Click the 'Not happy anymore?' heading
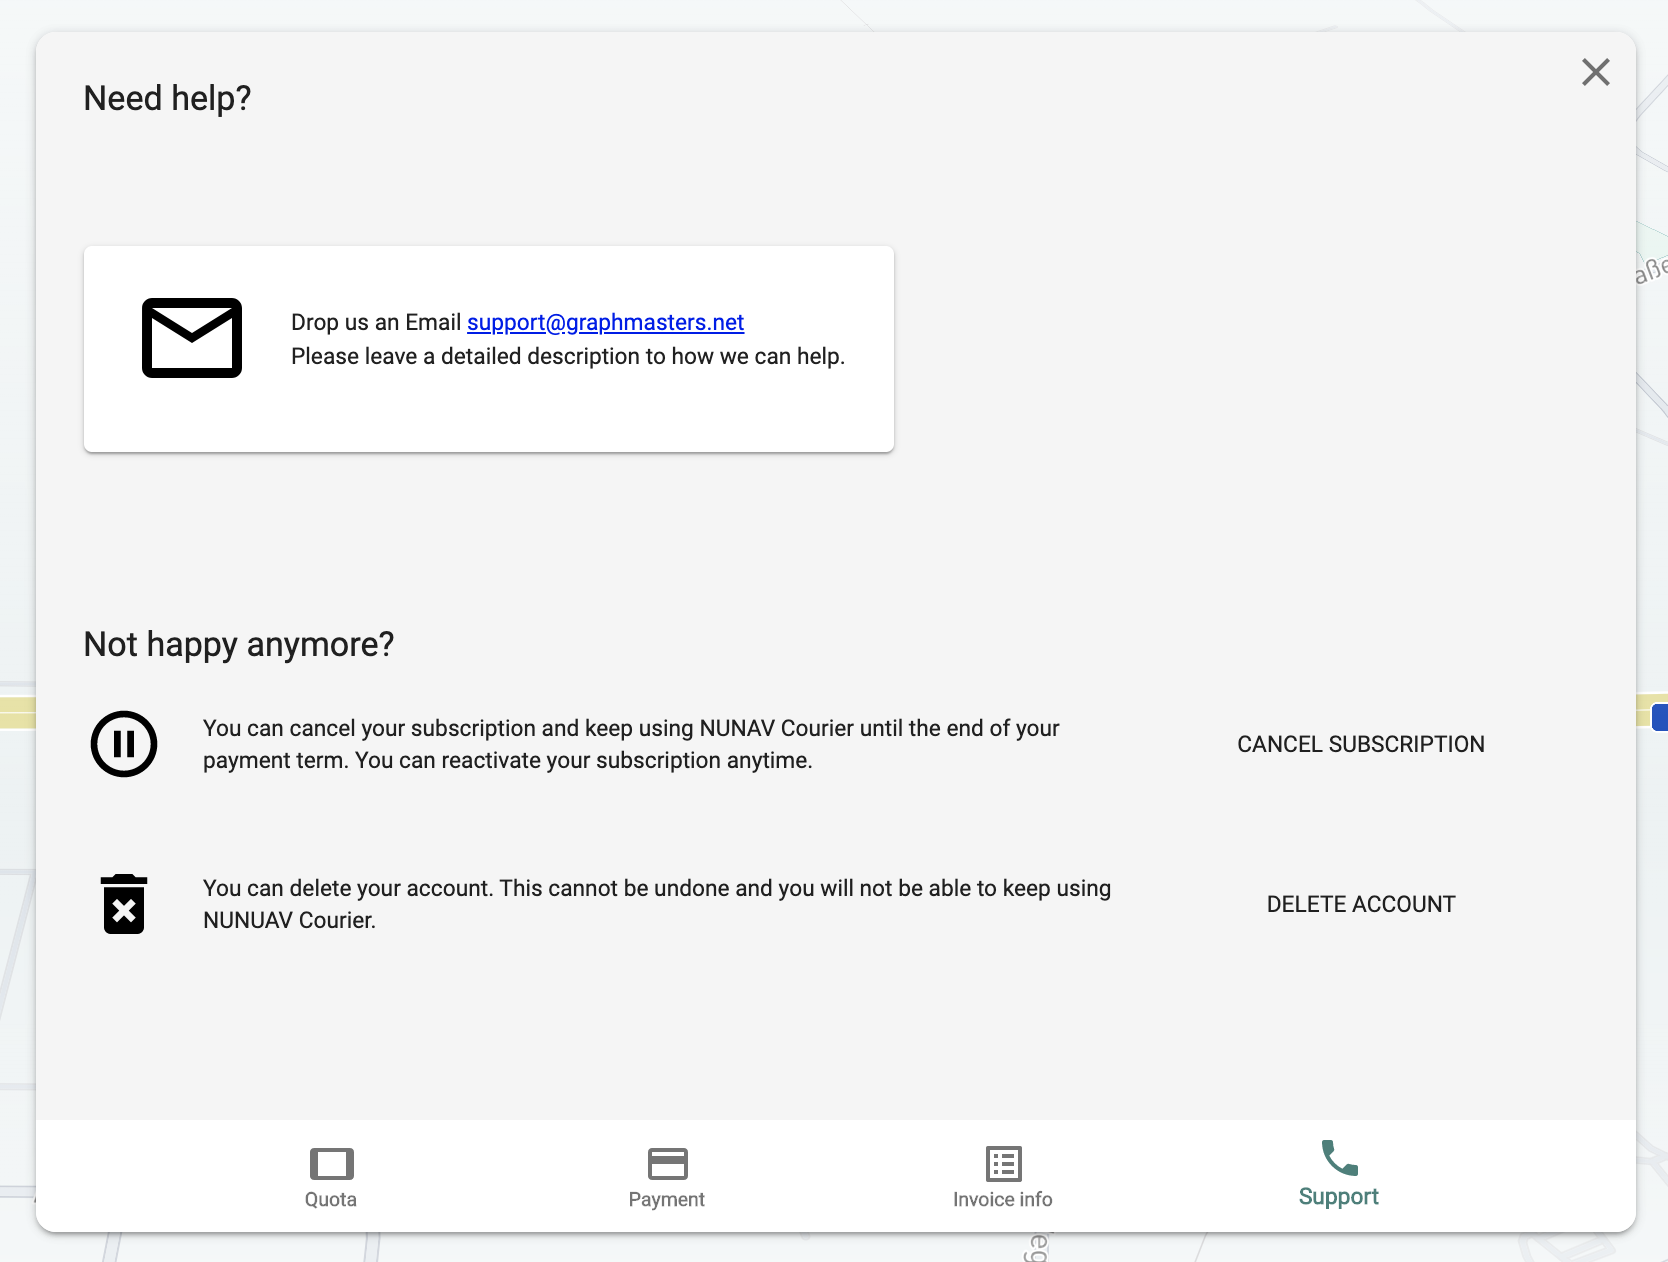The width and height of the screenshot is (1668, 1262). (239, 644)
